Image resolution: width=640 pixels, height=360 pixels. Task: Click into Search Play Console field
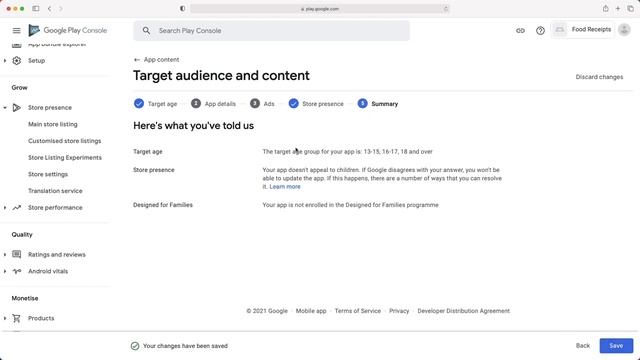tap(271, 31)
